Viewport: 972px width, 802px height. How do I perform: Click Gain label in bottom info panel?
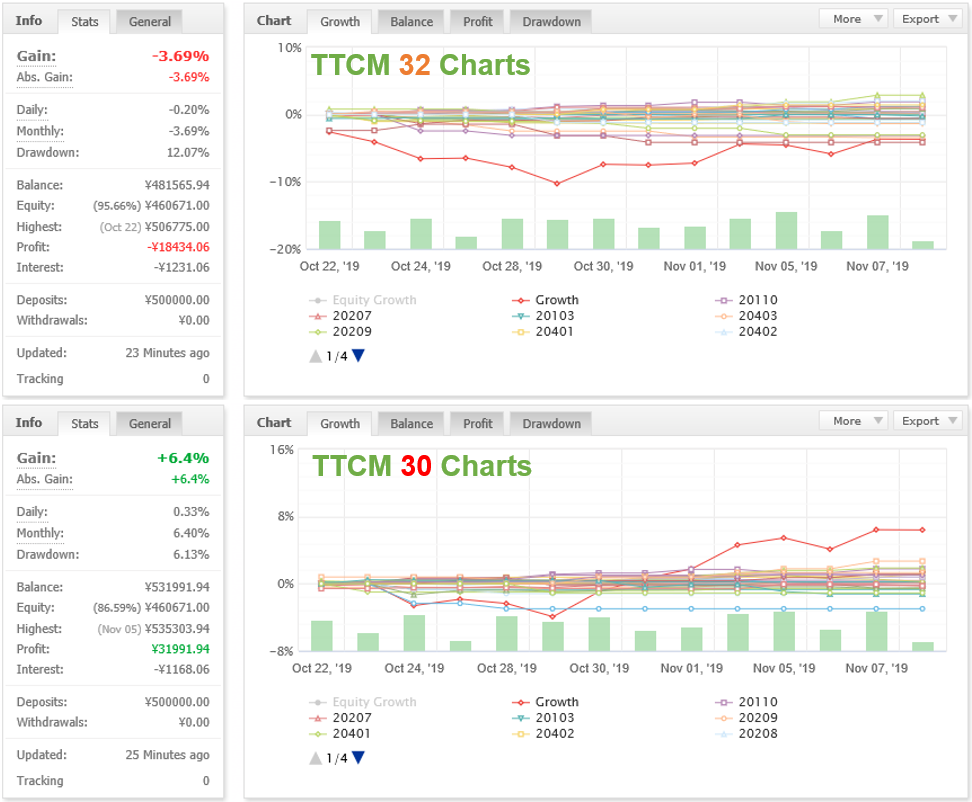[37, 458]
